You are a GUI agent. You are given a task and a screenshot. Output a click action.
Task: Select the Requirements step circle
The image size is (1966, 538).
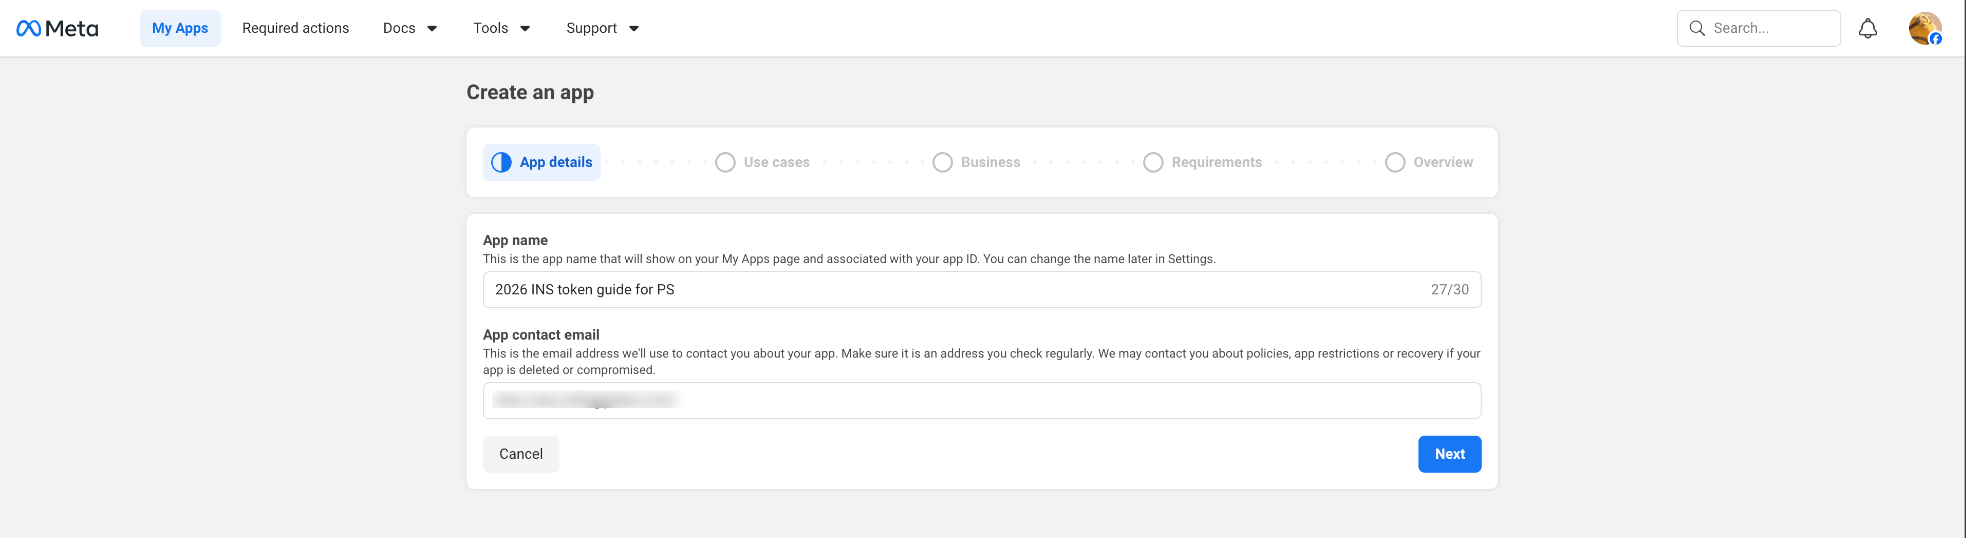pyautogui.click(x=1153, y=162)
